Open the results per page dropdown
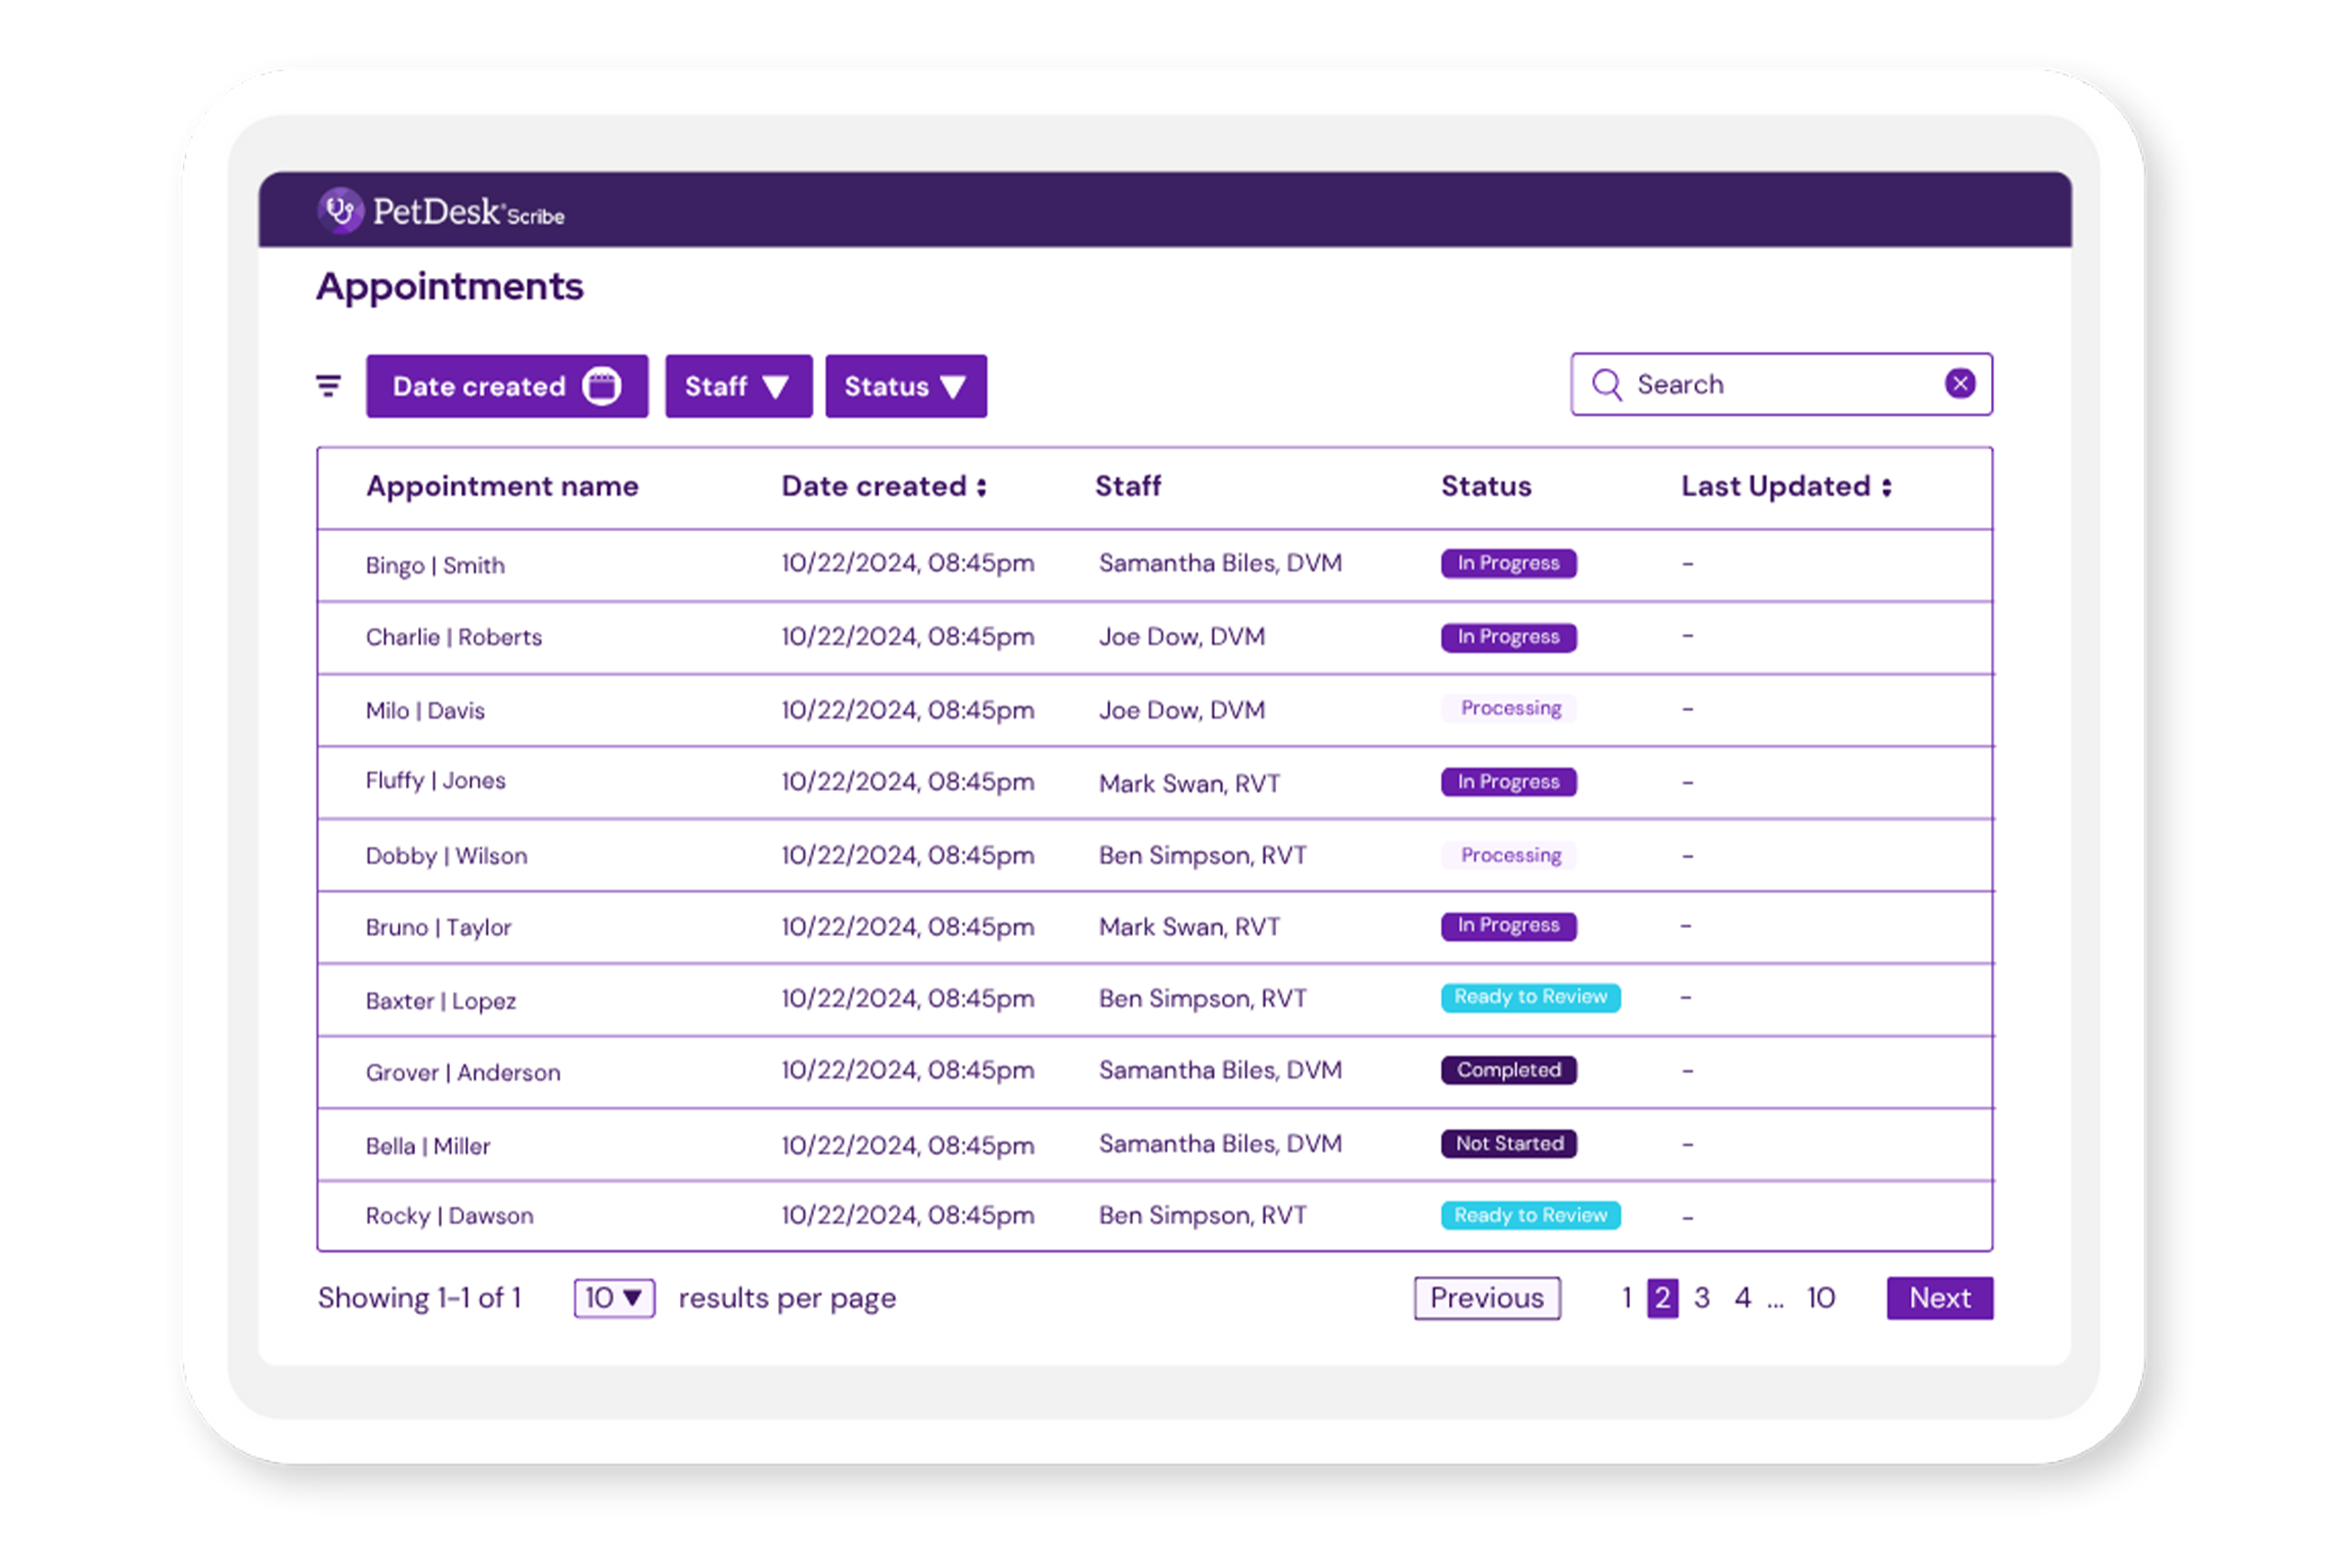Viewport: 2352px width, 1568px height. (x=613, y=1297)
